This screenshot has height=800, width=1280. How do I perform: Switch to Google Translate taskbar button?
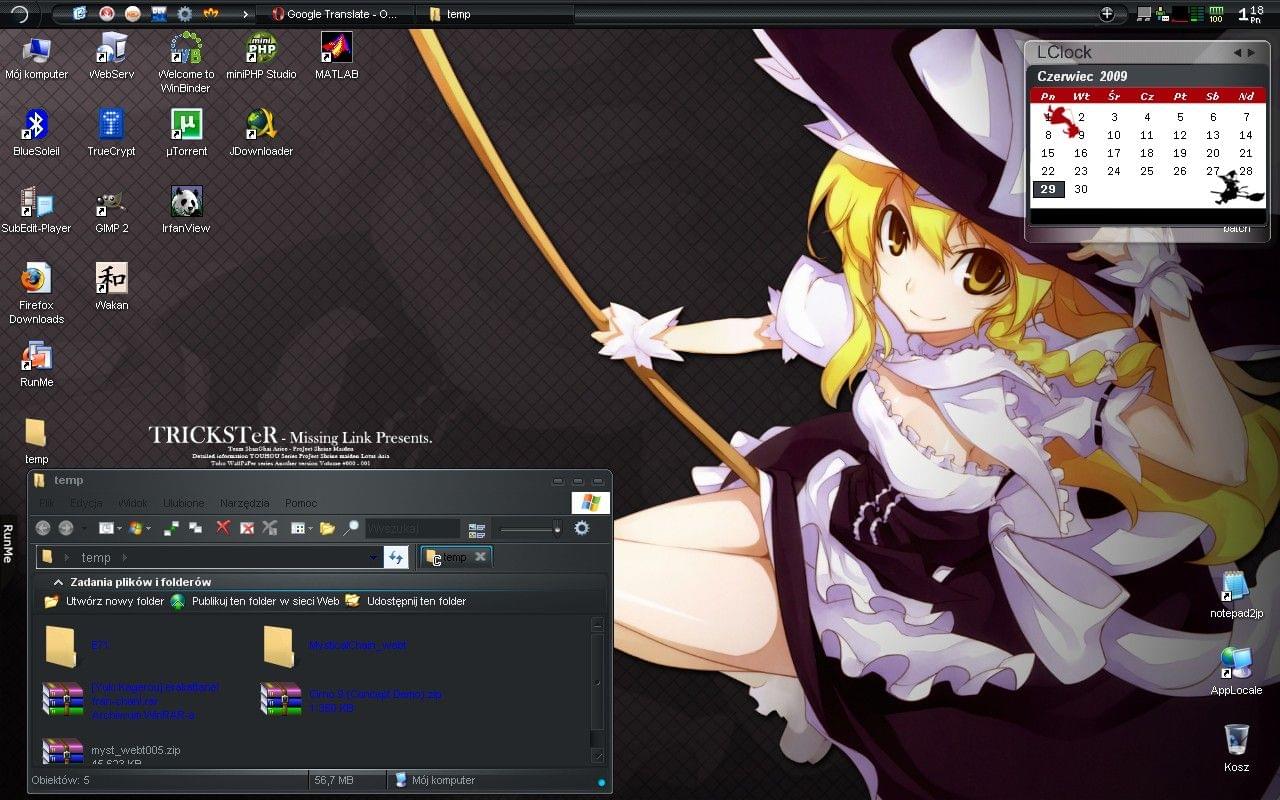click(335, 14)
